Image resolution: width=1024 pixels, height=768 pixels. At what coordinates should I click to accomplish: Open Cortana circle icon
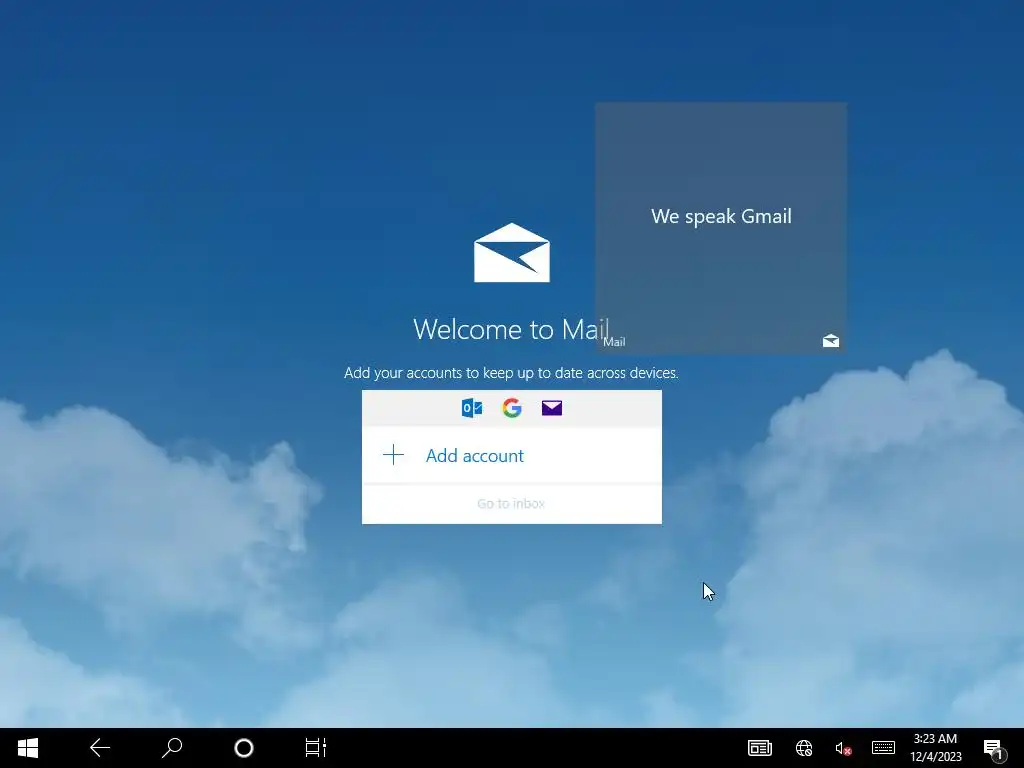244,748
